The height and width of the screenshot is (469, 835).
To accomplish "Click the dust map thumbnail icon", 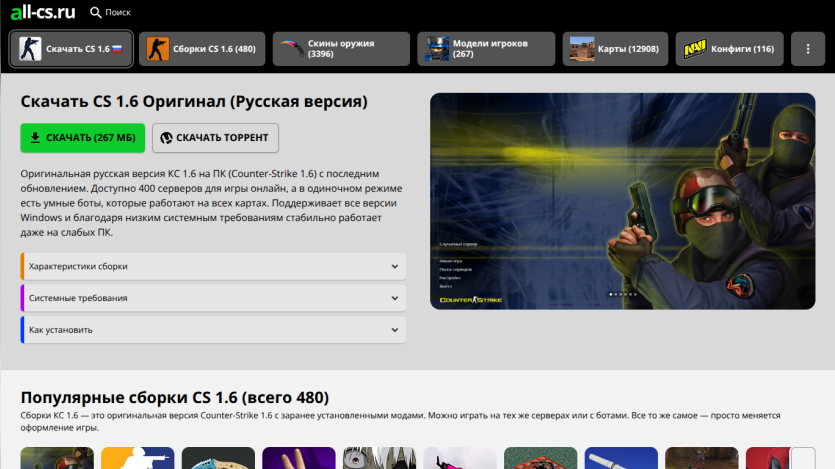I will [582, 49].
